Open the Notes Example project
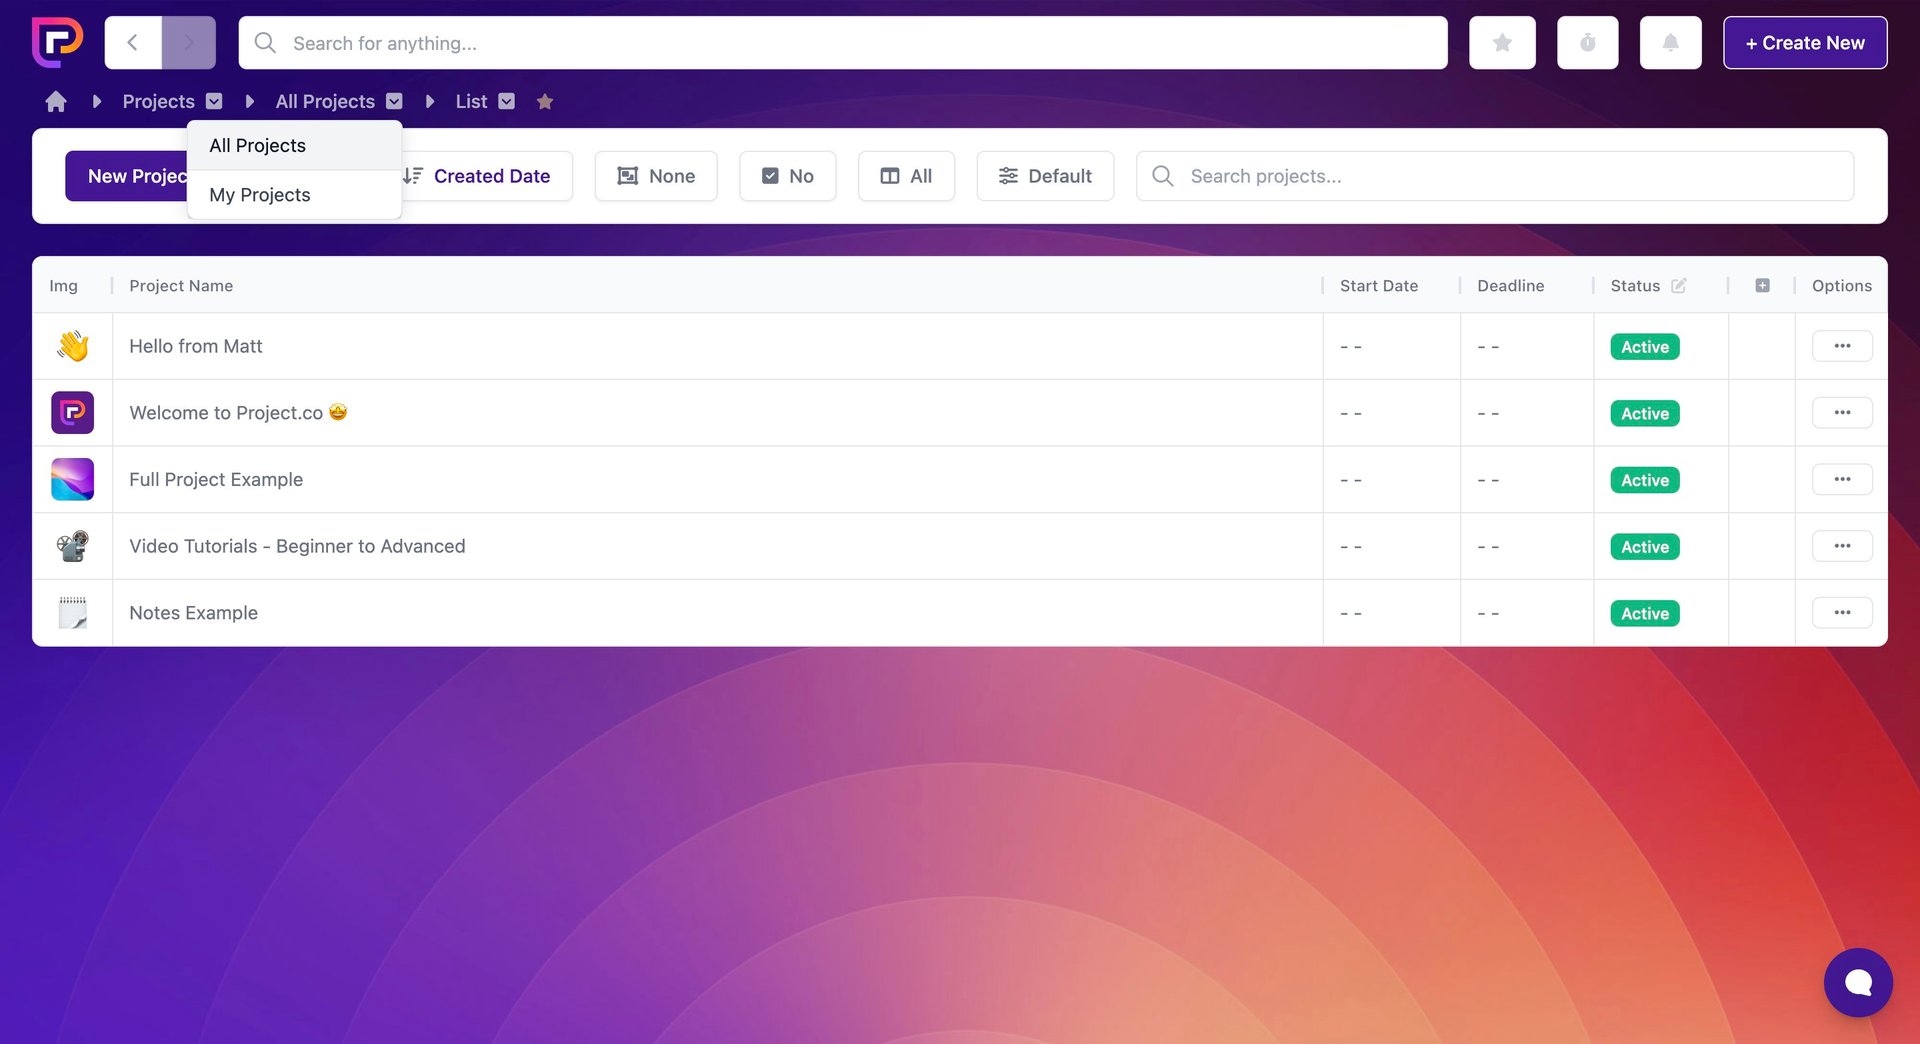Viewport: 1920px width, 1044px height. click(193, 613)
